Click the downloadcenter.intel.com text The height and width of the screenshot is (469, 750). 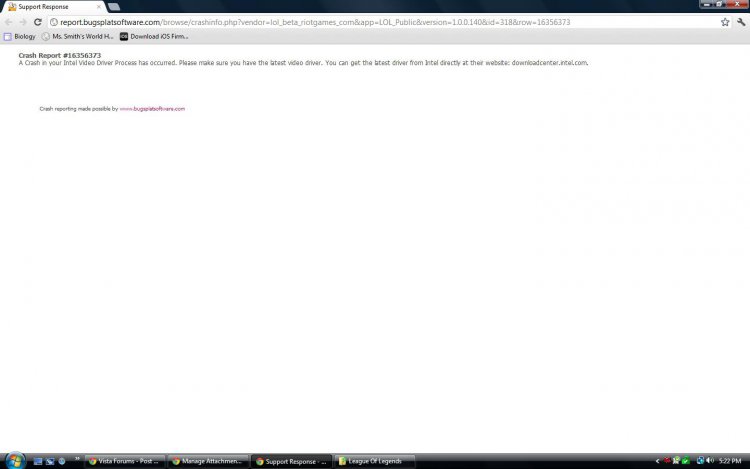click(550, 63)
